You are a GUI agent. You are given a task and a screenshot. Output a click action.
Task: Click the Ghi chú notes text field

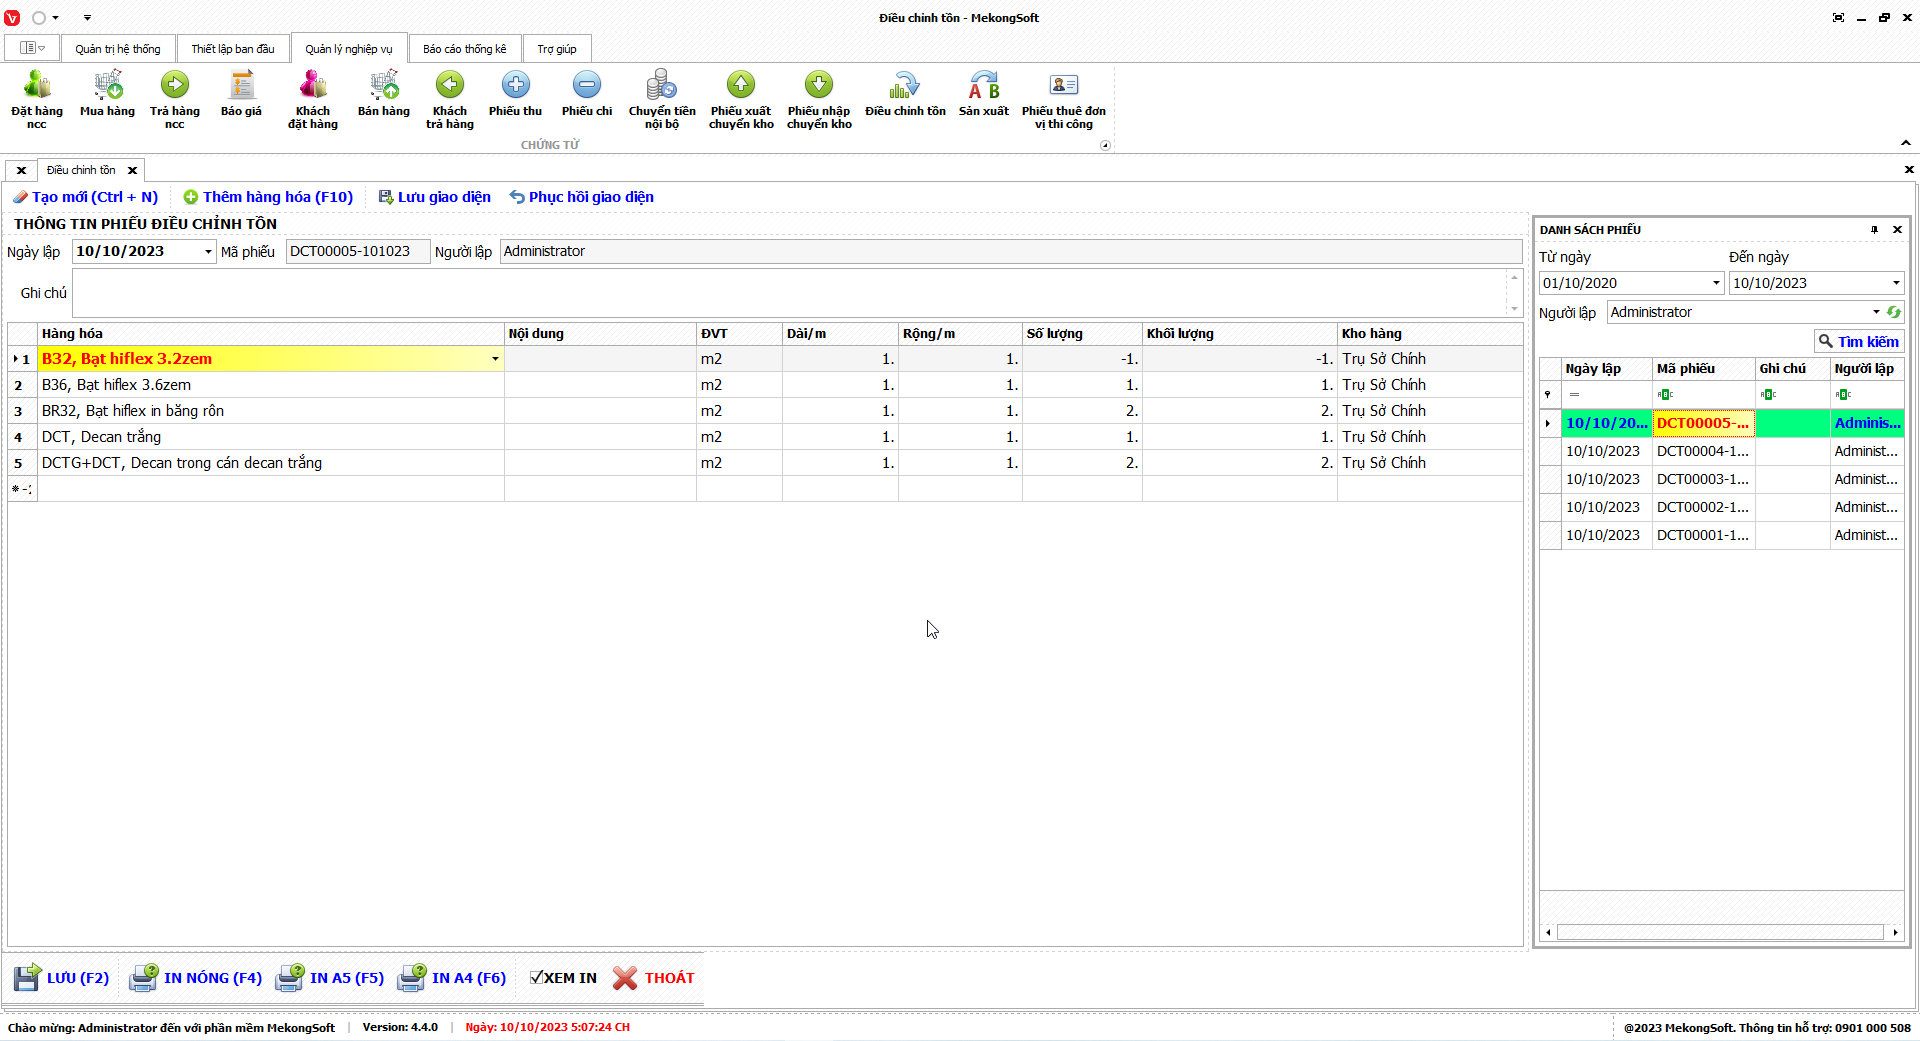(x=788, y=293)
